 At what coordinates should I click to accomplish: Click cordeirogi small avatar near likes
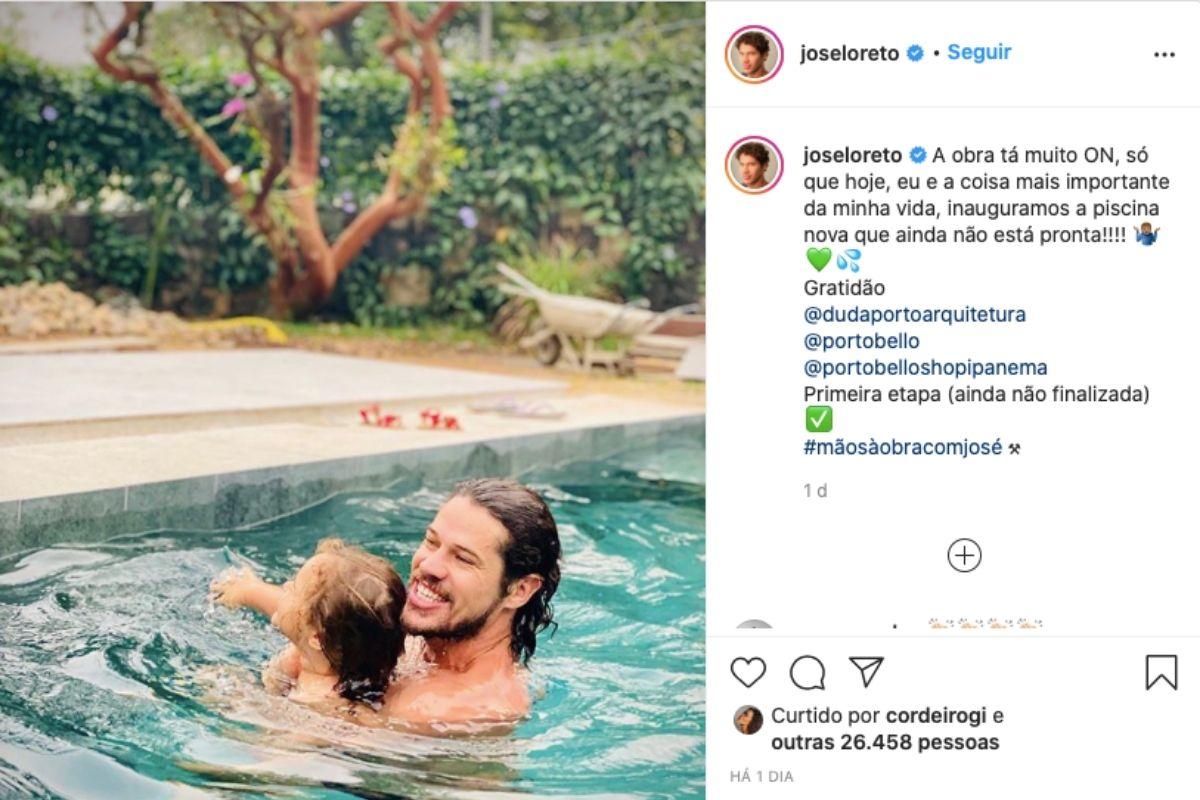pos(748,720)
